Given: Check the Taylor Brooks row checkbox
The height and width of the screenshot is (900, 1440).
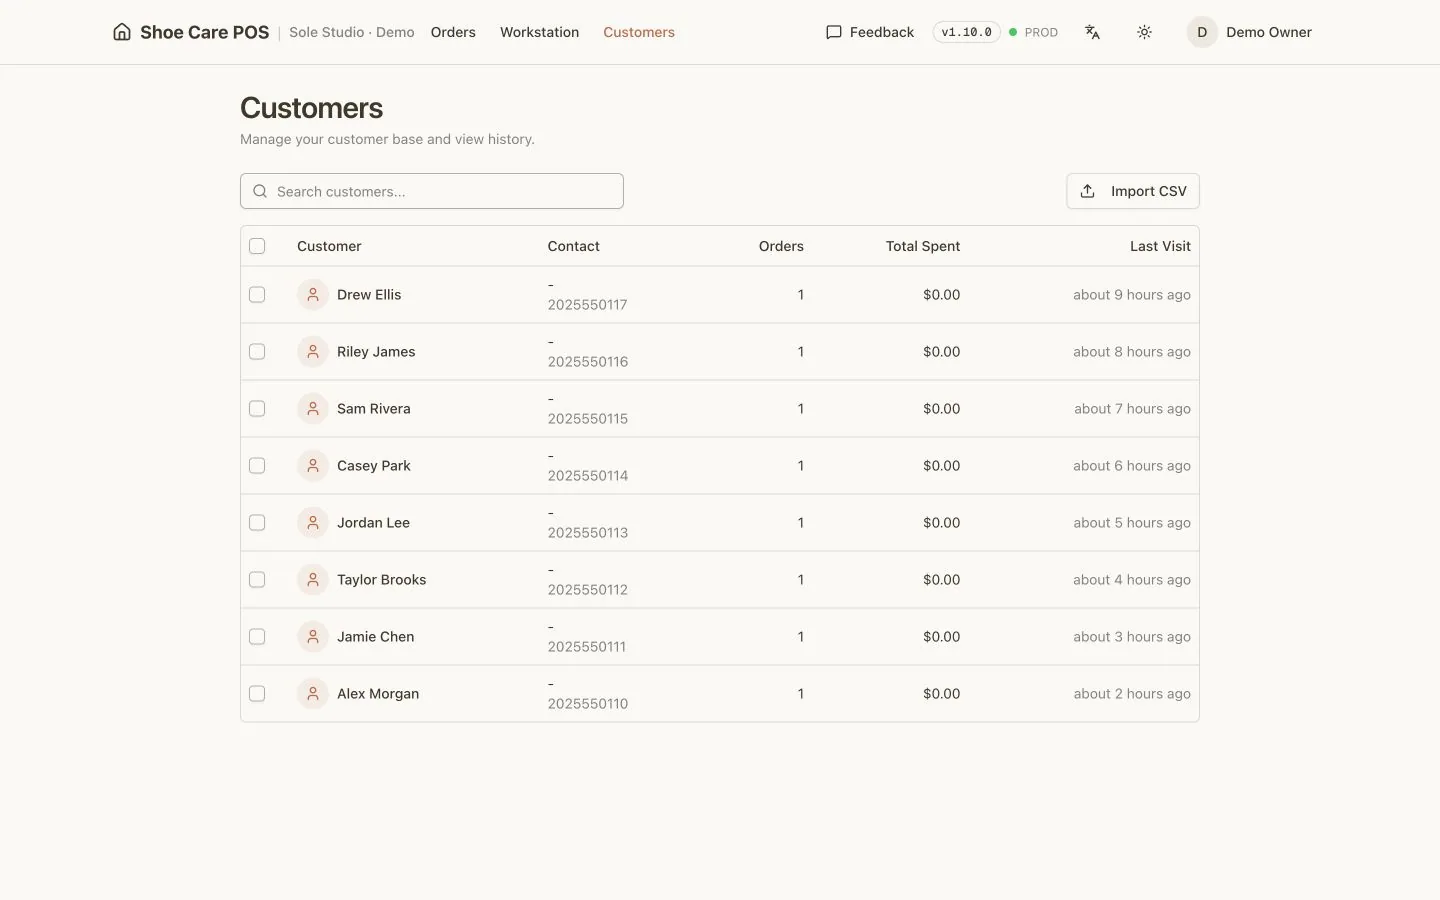Looking at the screenshot, I should [x=257, y=580].
